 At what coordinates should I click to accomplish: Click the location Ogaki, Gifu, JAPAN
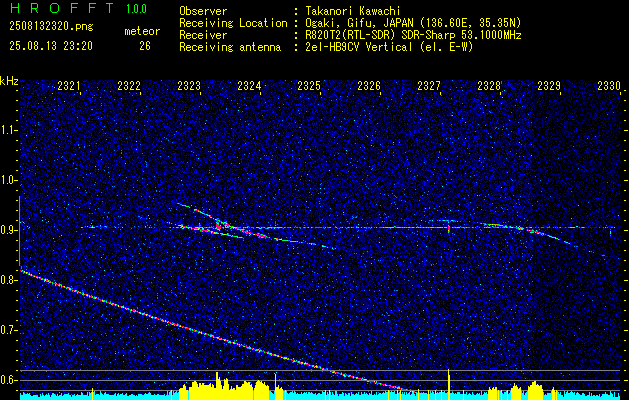coord(359,23)
